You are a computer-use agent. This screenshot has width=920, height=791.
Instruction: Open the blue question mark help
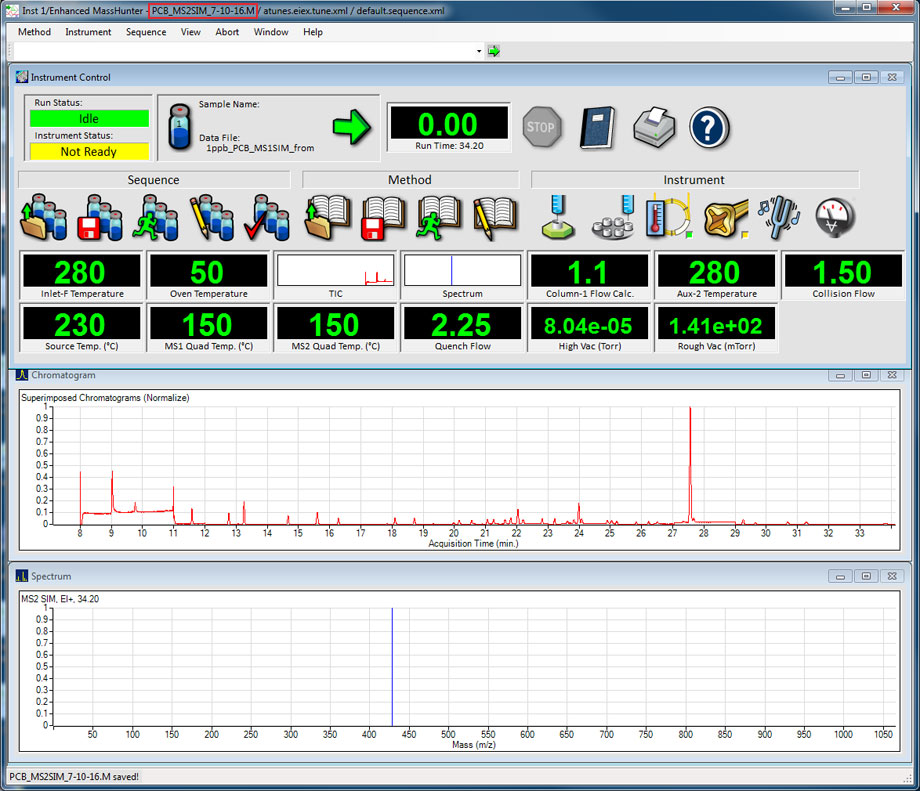pos(709,127)
